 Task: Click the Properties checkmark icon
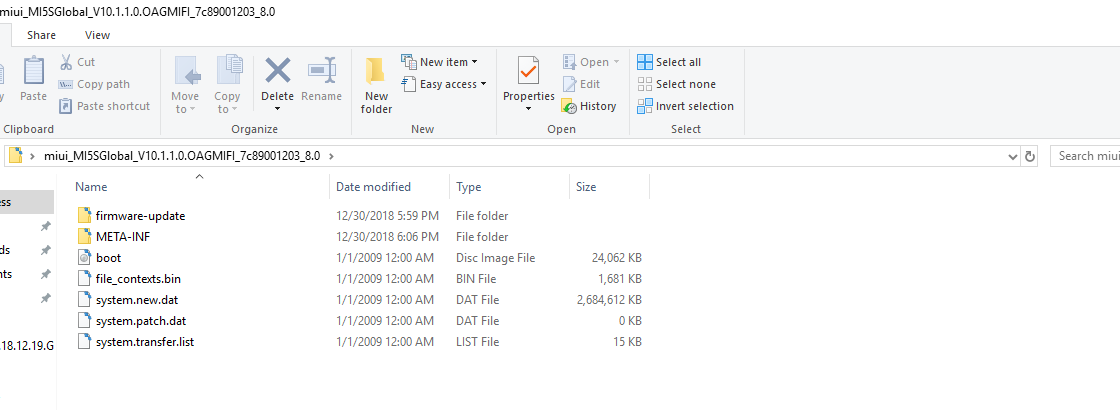coord(529,71)
